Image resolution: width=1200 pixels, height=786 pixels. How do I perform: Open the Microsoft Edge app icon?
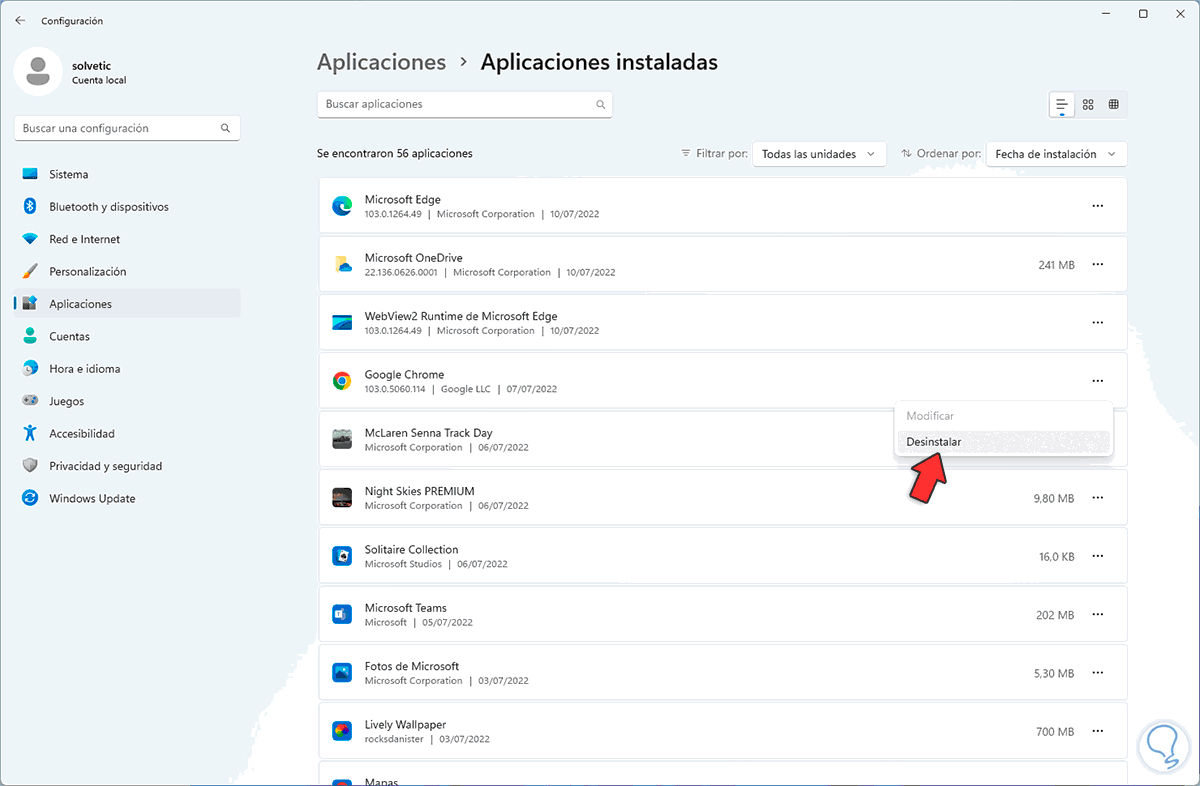342,206
